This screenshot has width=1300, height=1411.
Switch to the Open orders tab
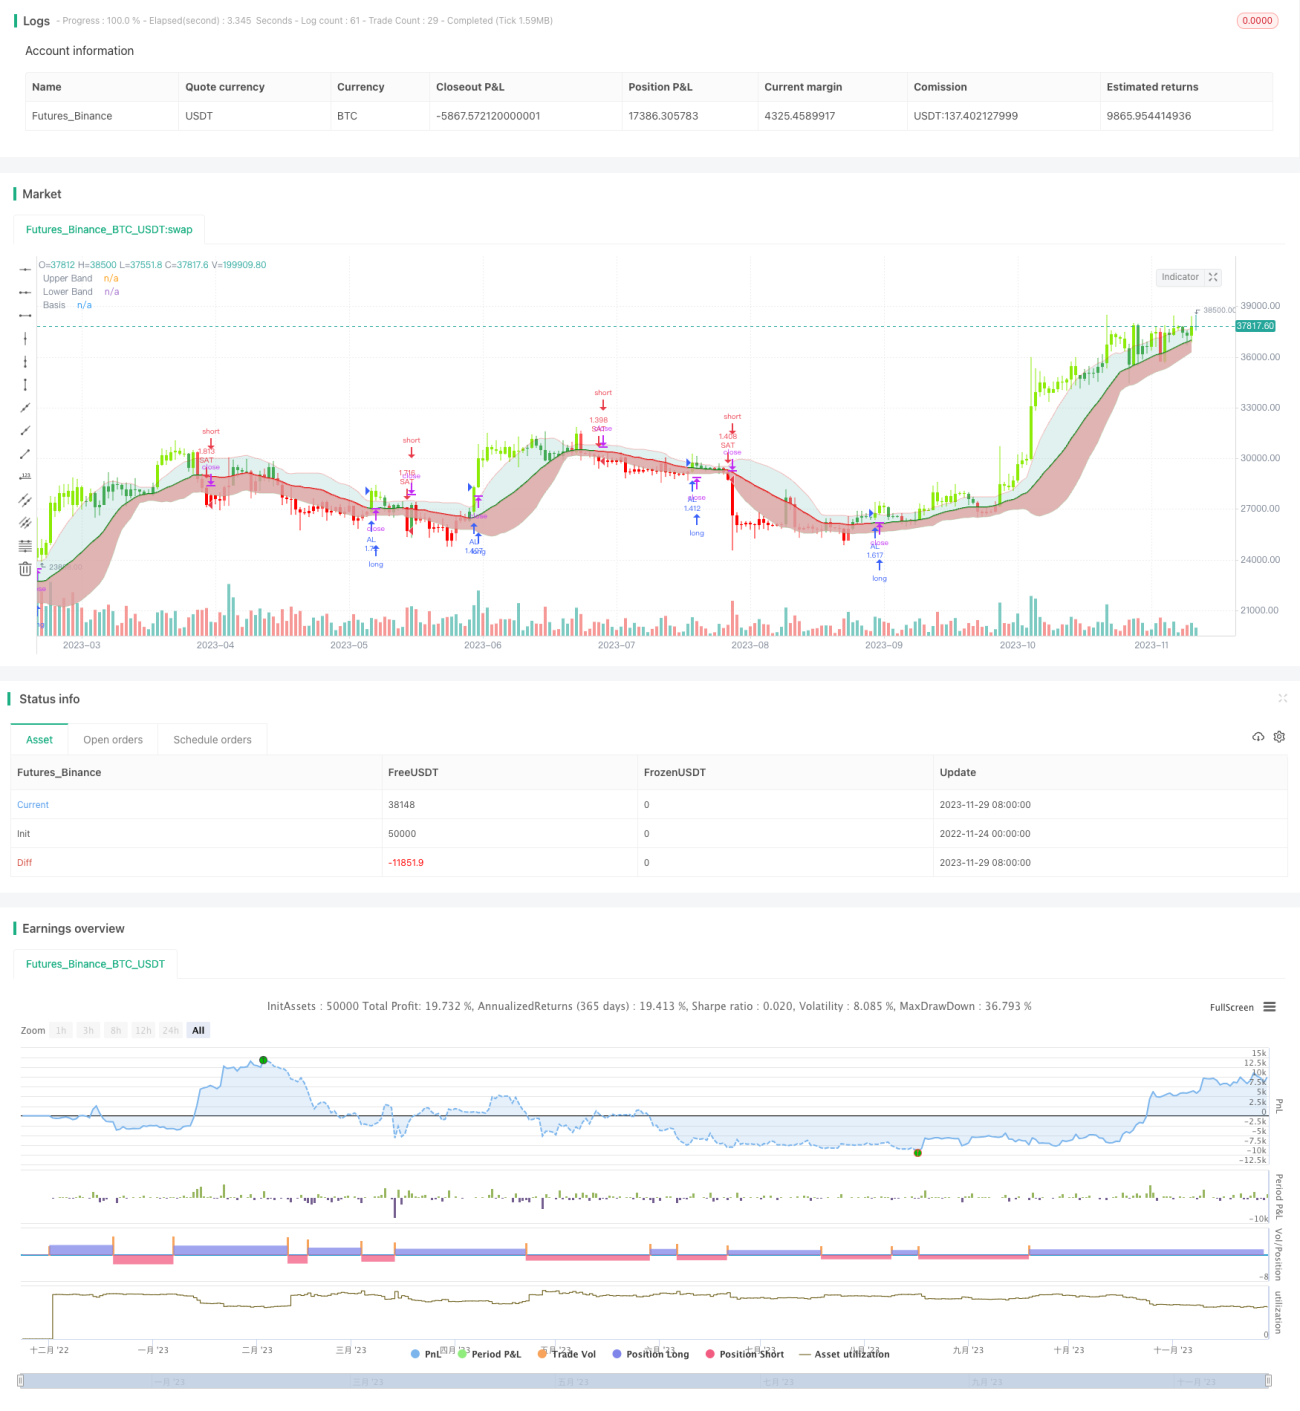[x=113, y=740]
